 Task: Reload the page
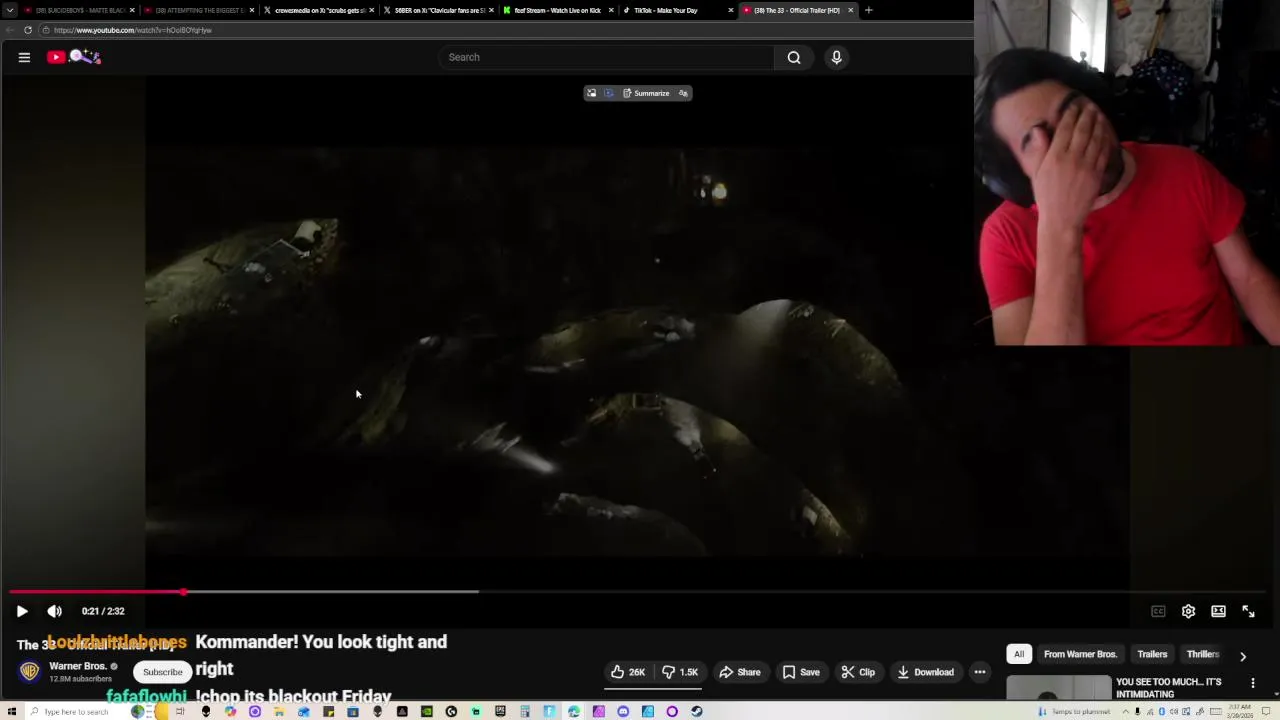click(x=28, y=30)
